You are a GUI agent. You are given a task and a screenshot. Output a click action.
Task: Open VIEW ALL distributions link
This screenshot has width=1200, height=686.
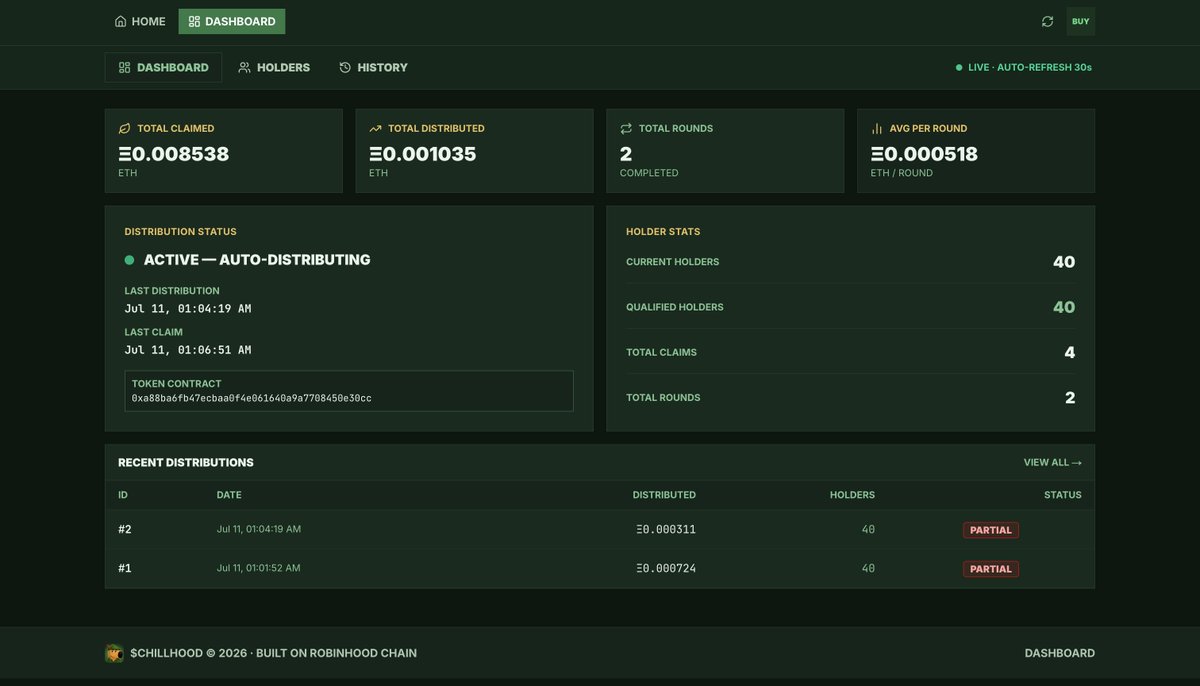point(1052,463)
